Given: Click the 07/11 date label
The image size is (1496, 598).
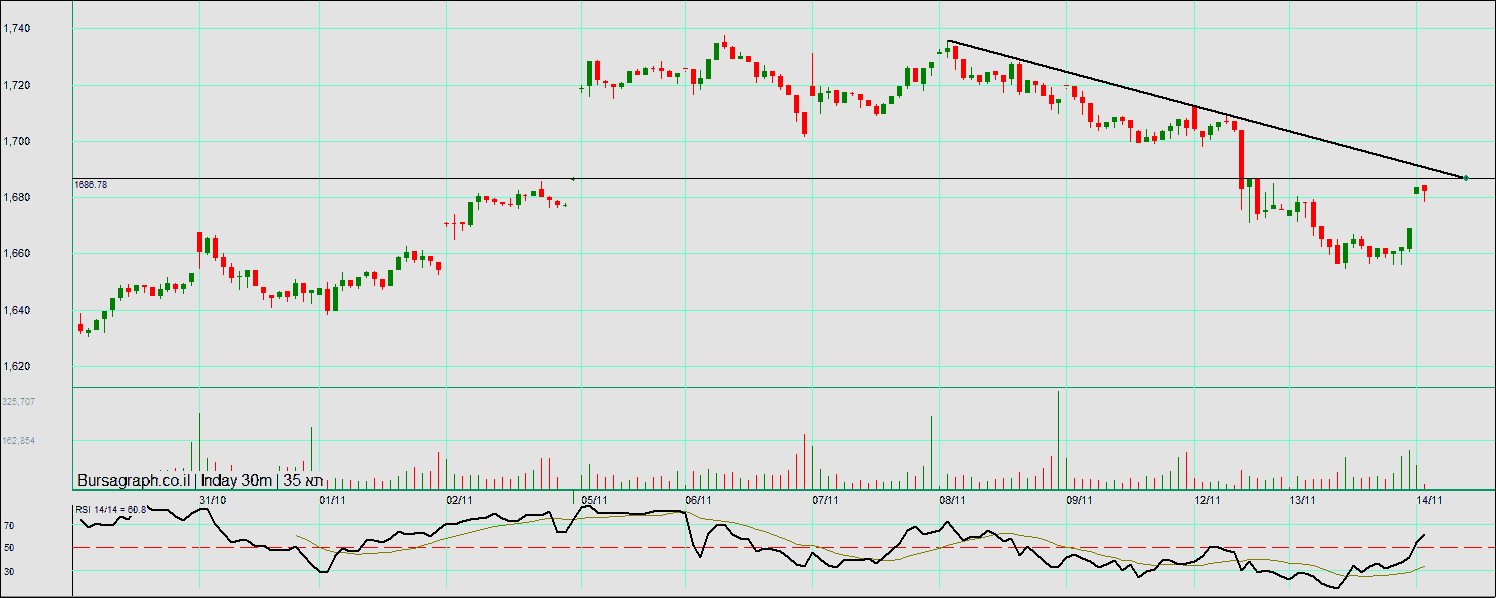Looking at the screenshot, I should (825, 498).
